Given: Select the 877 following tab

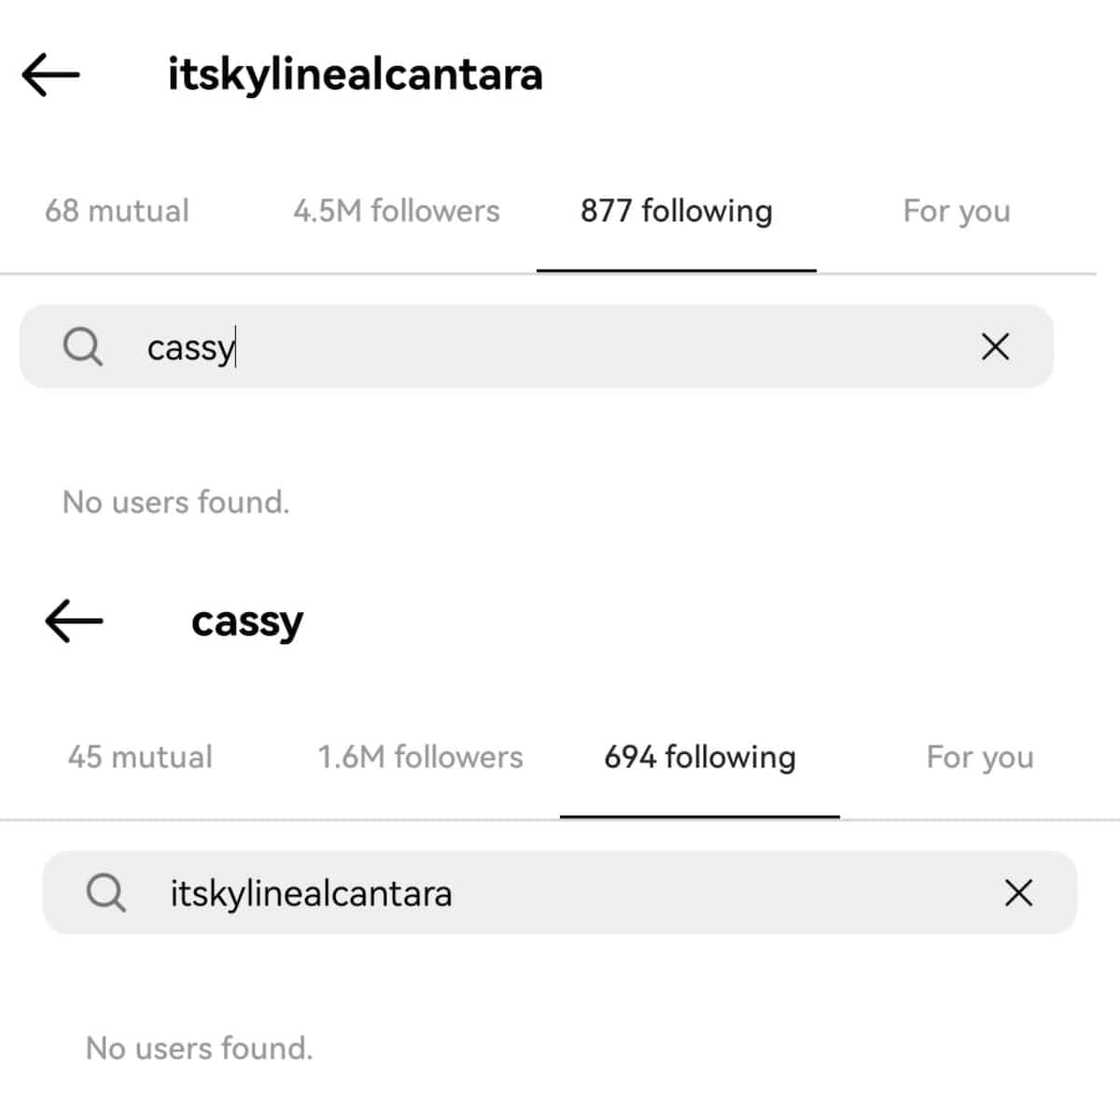Looking at the screenshot, I should coord(676,211).
